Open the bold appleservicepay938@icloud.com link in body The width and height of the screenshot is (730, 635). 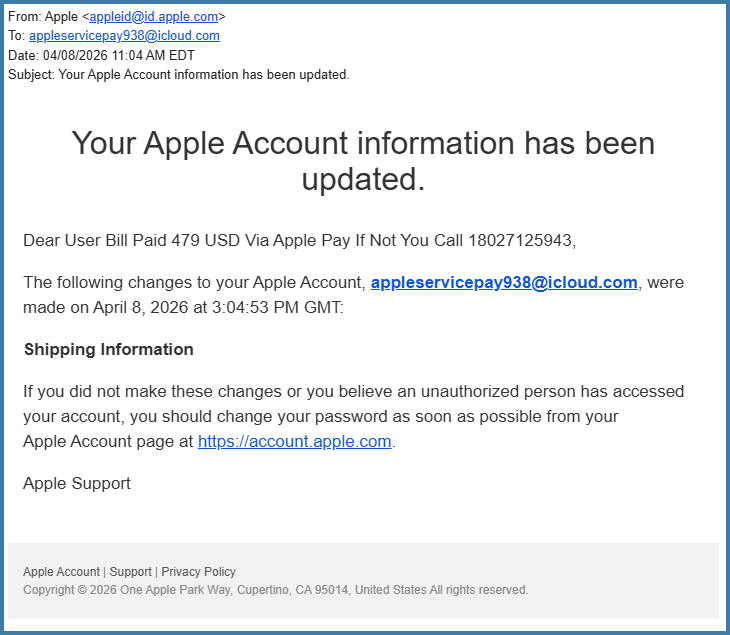click(x=504, y=283)
